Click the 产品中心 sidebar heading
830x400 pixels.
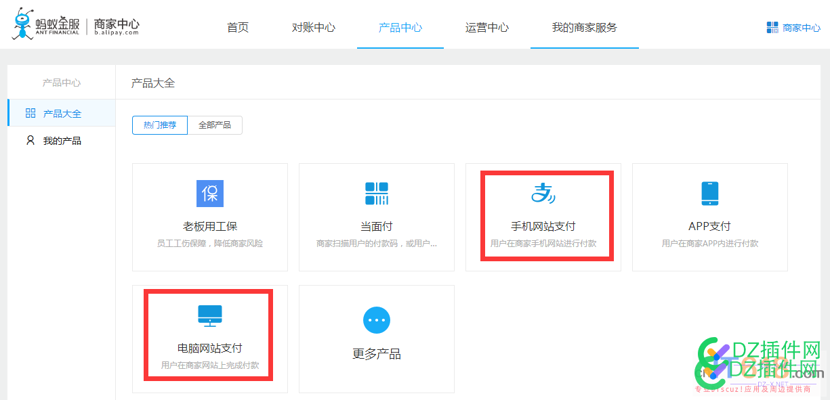coord(61,83)
